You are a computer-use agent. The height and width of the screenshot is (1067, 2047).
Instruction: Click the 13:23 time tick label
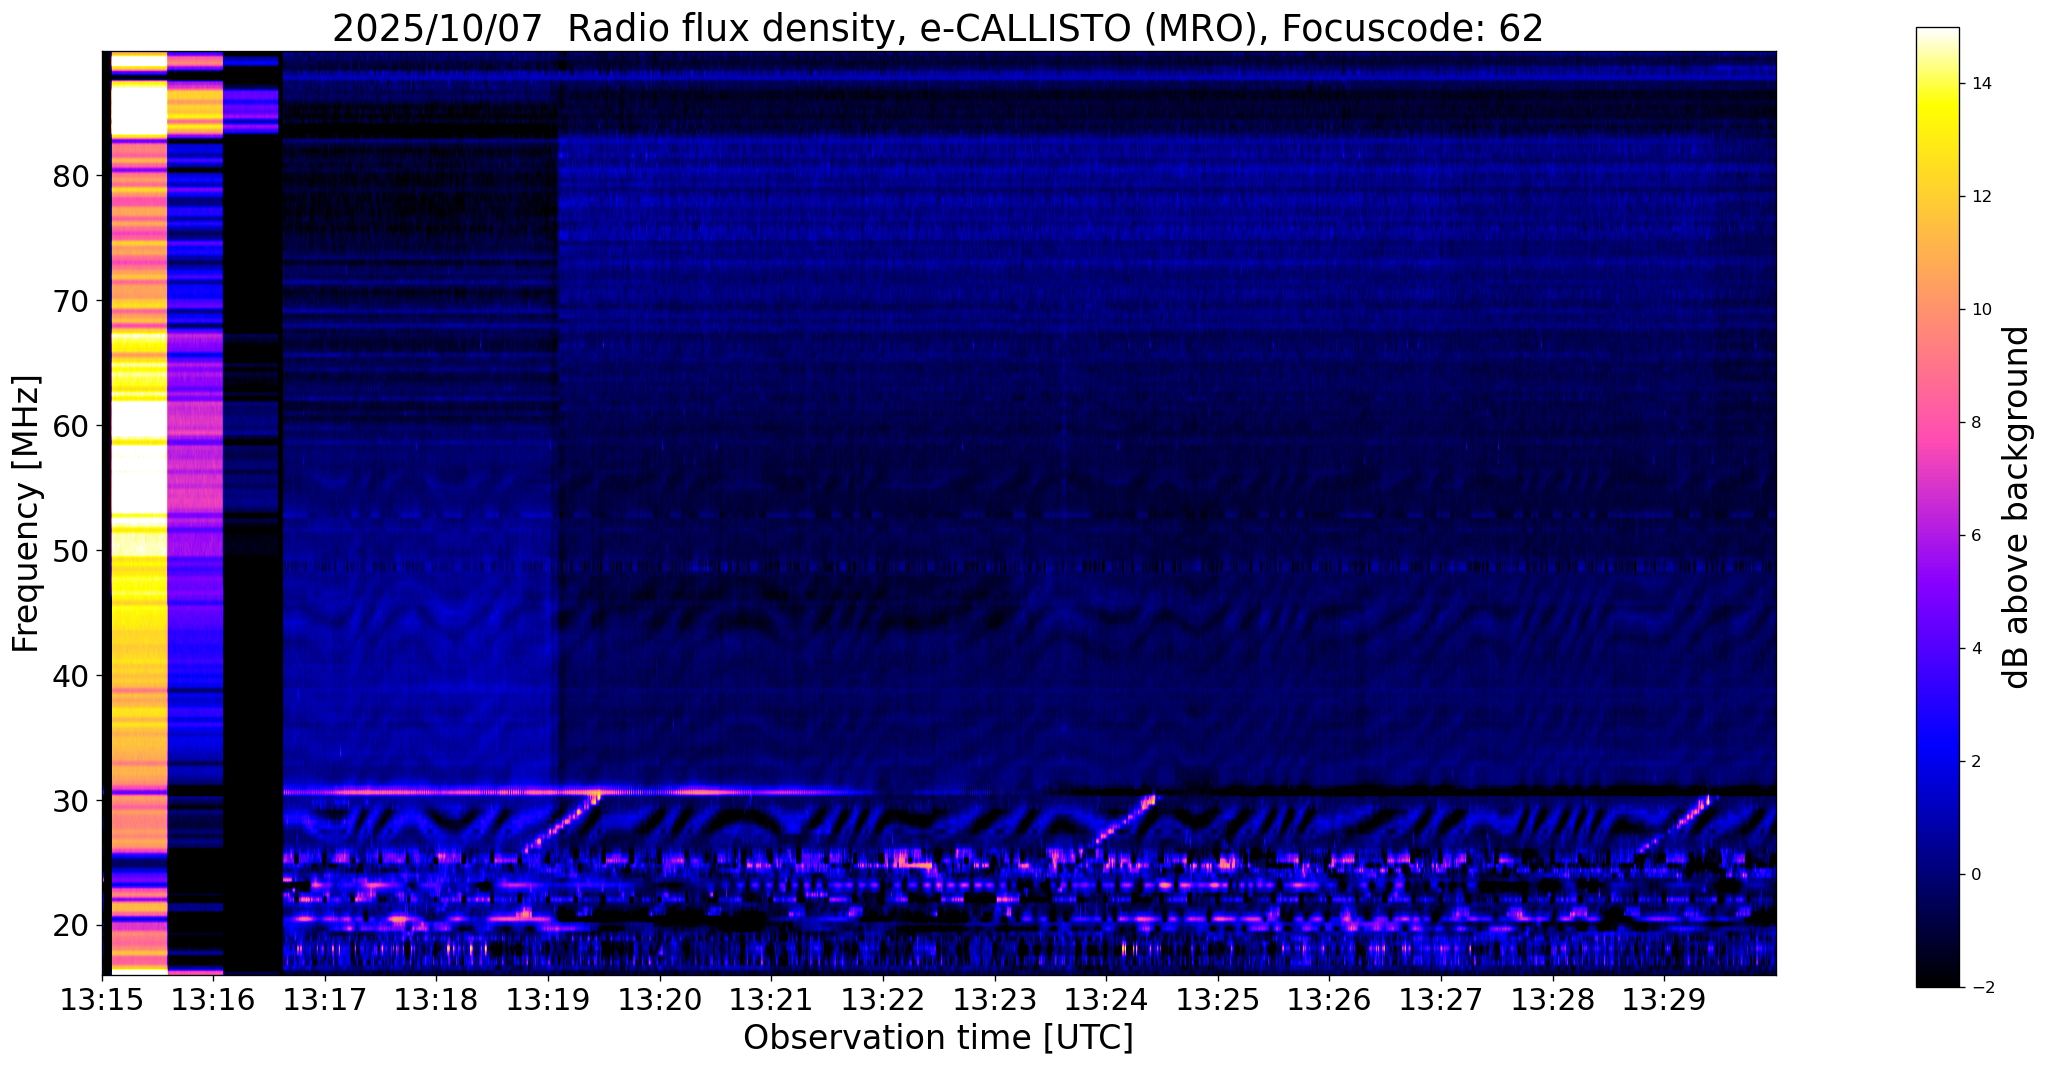[994, 1000]
